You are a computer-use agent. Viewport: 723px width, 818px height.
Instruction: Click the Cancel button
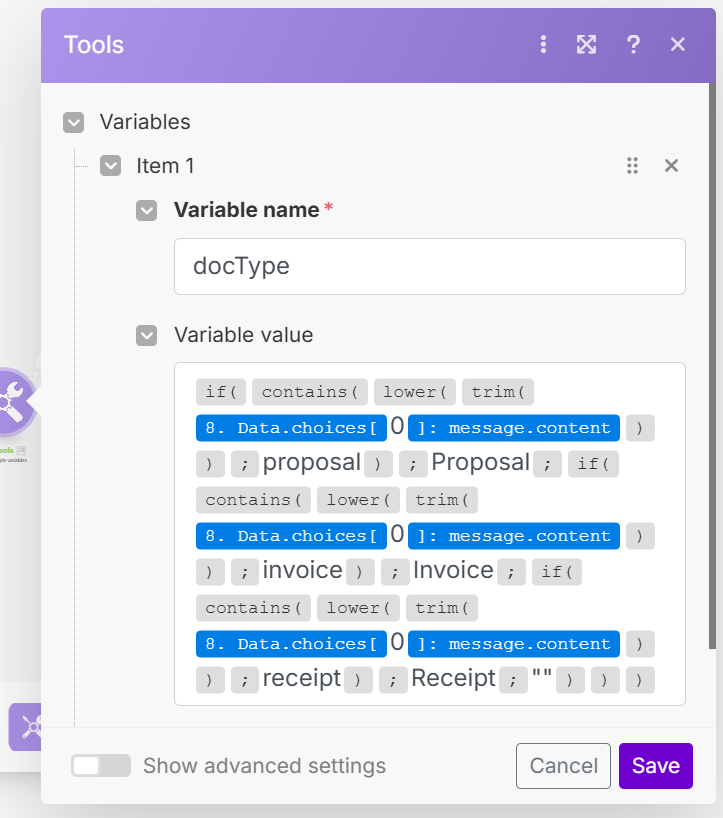click(x=563, y=766)
